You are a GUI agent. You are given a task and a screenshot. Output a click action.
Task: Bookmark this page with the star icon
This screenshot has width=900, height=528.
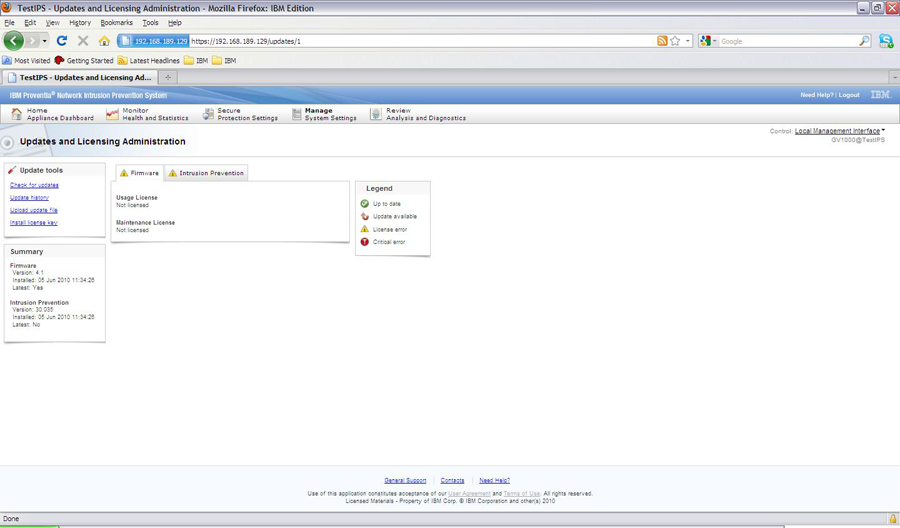pos(675,41)
